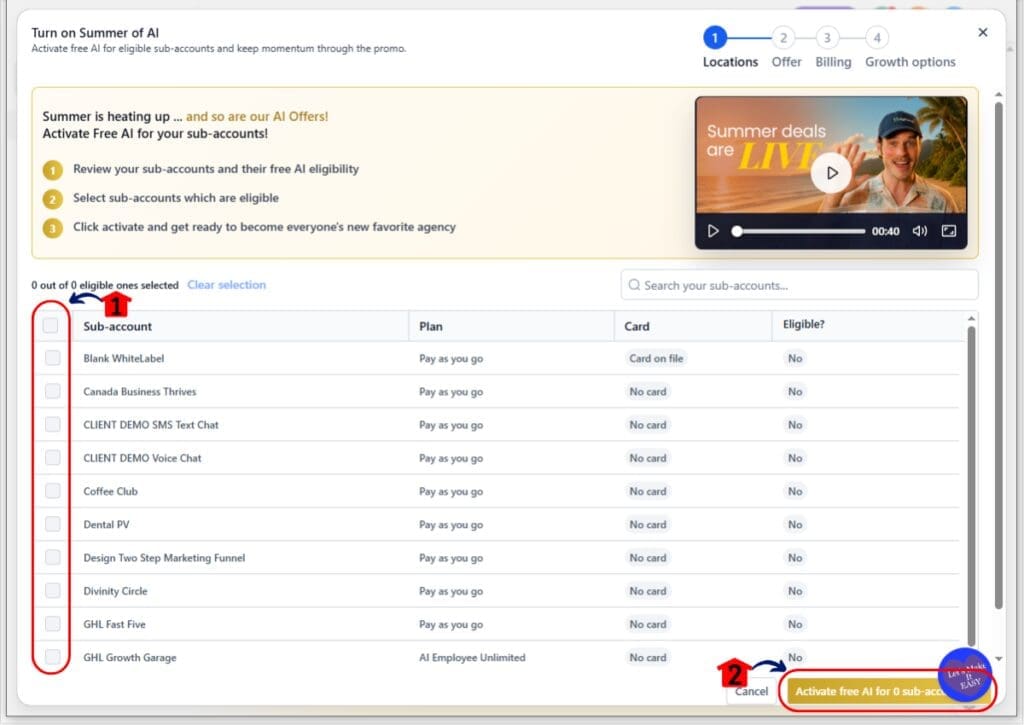
Task: Toggle the select-all checkbox in header
Action: click(50, 325)
